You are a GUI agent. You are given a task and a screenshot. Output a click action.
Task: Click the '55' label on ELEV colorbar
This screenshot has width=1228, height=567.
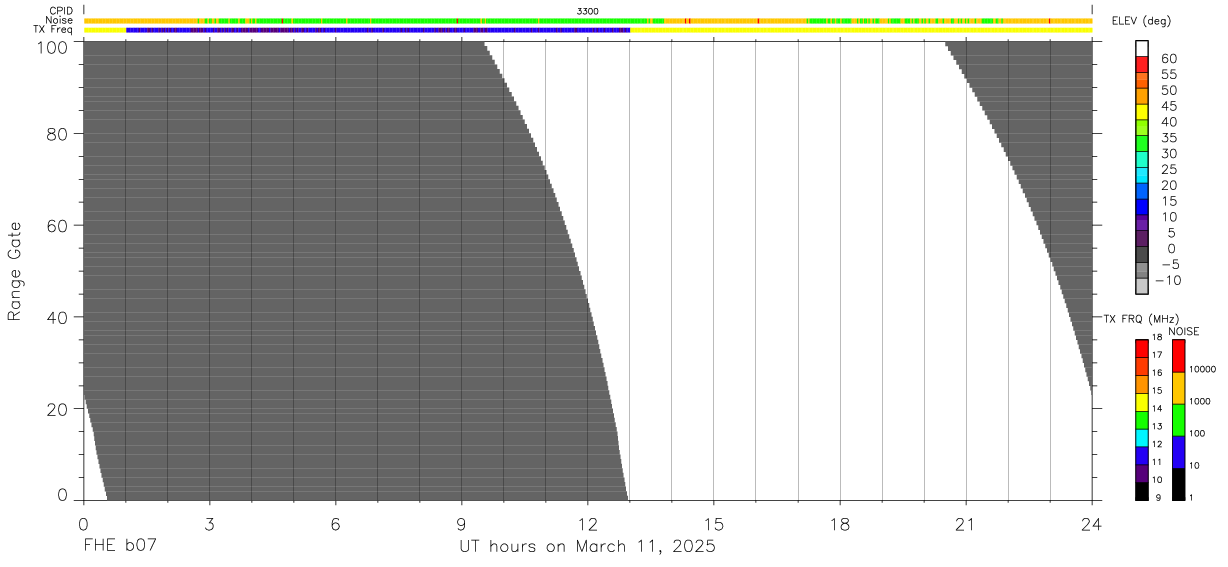(x=1168, y=75)
